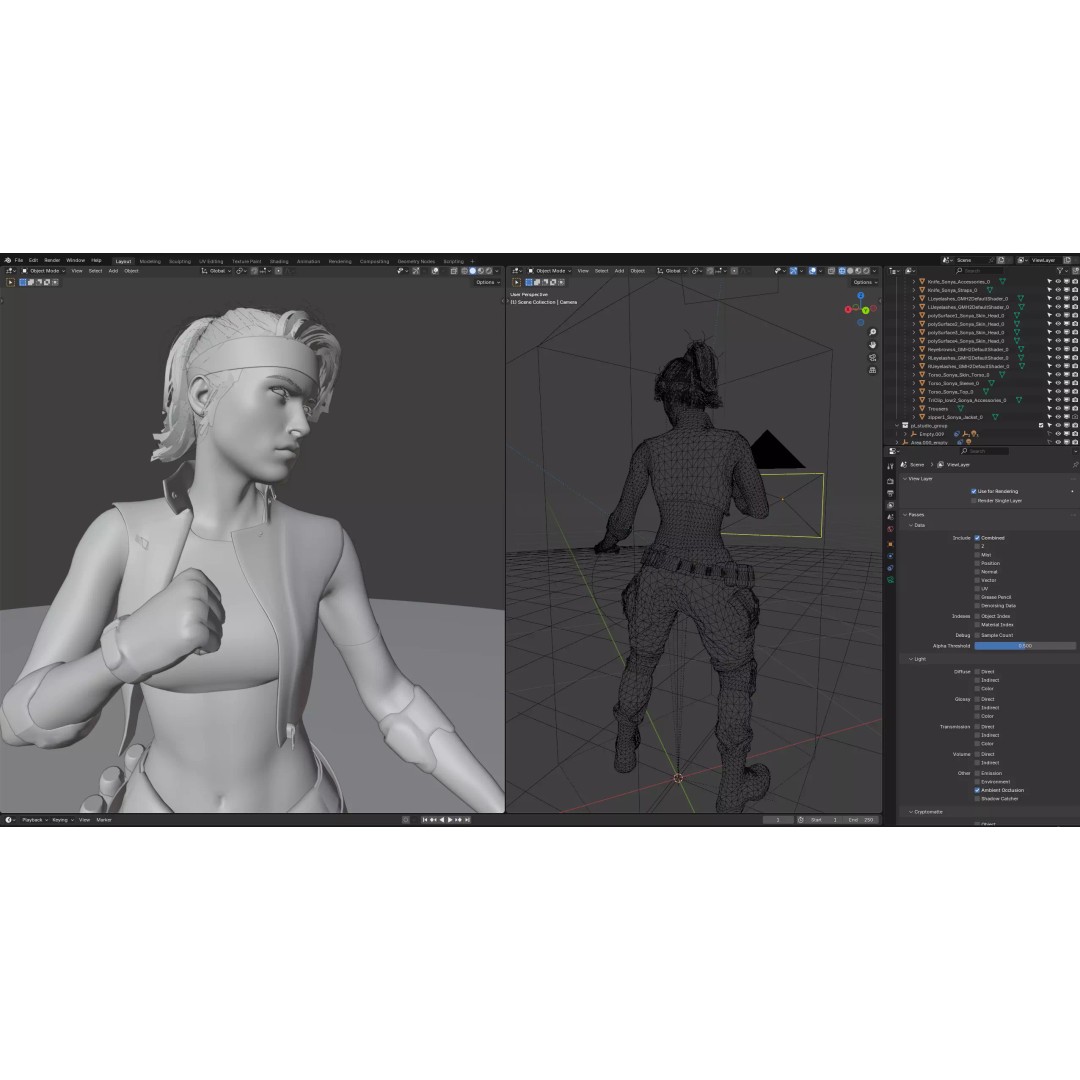Toggle the Combined pass checkbox
This screenshot has width=1080, height=1080.
point(977,538)
